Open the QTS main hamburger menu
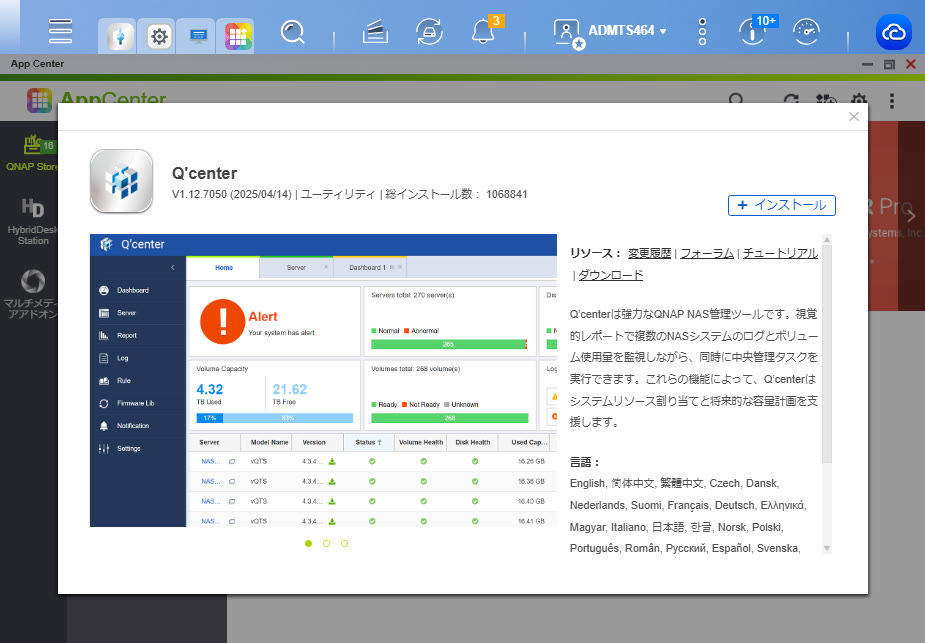 pyautogui.click(x=60, y=31)
